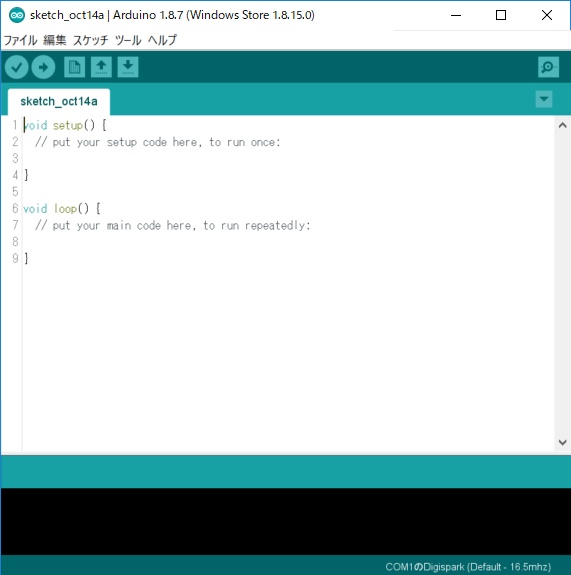
Task: Save sketch with the down arrow icon
Action: (128, 67)
